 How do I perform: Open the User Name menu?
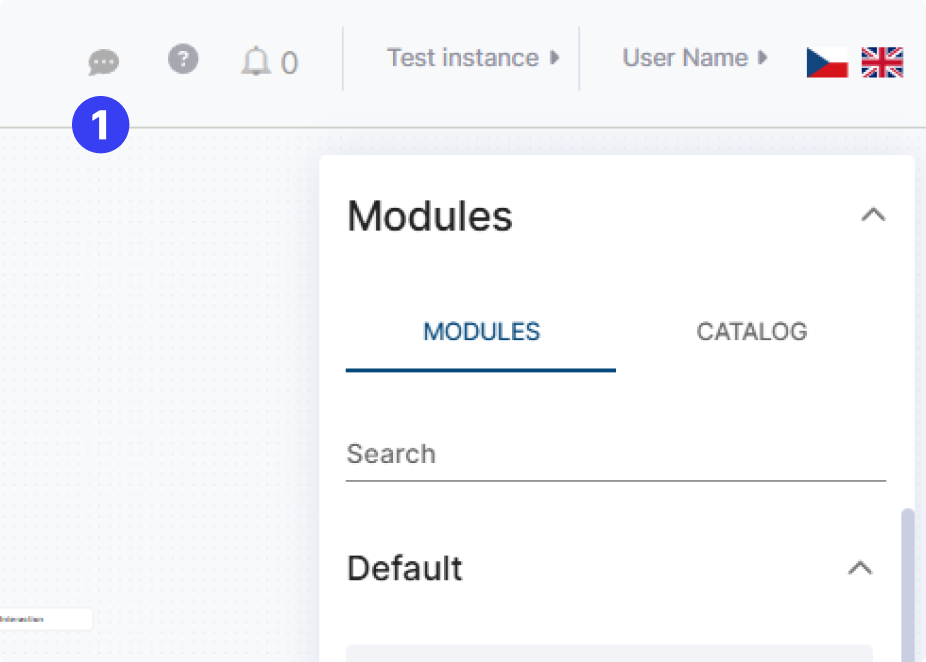coord(685,58)
